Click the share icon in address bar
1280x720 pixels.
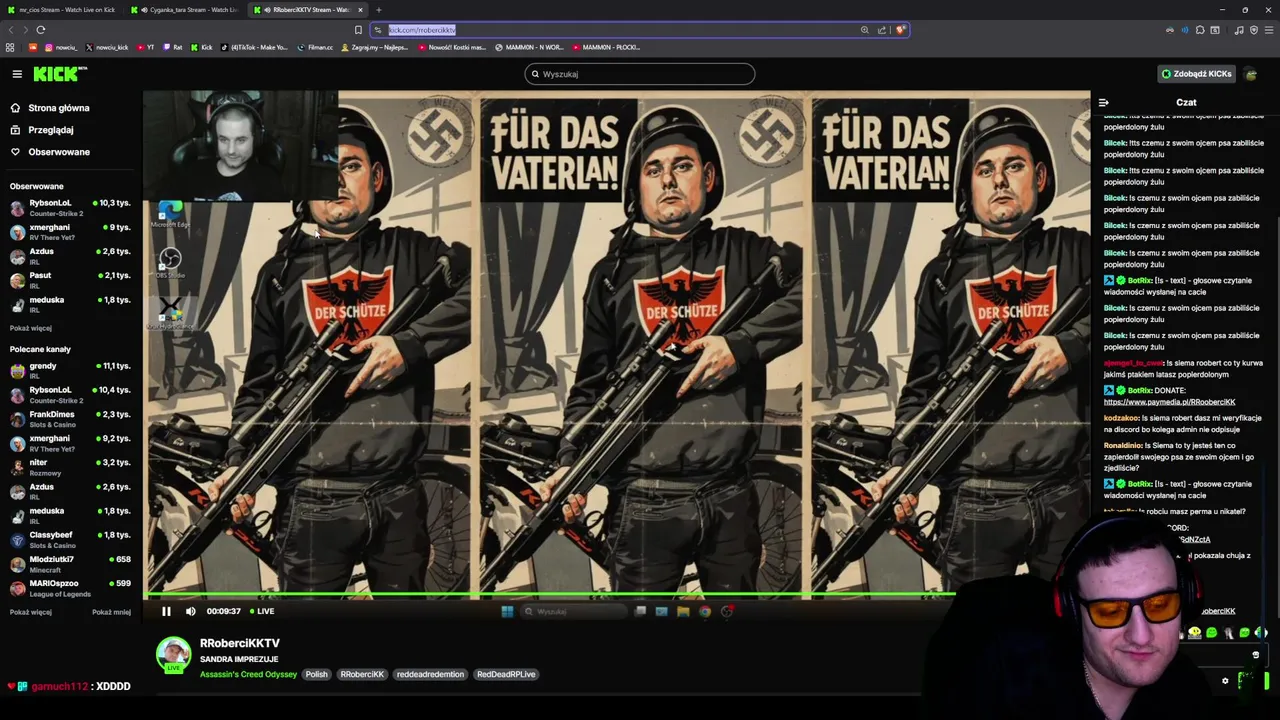[x=882, y=30]
